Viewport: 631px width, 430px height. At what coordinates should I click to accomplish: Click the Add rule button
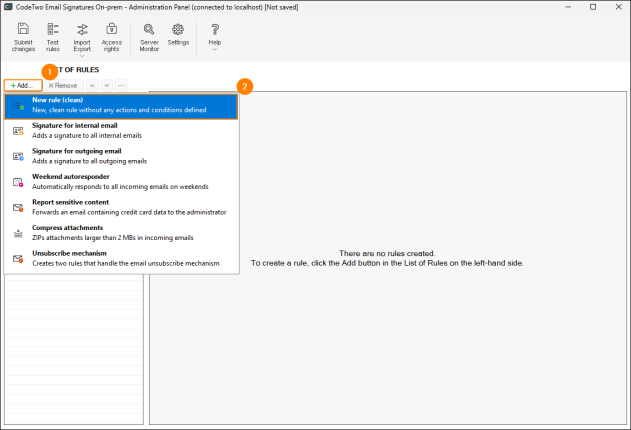pos(23,85)
